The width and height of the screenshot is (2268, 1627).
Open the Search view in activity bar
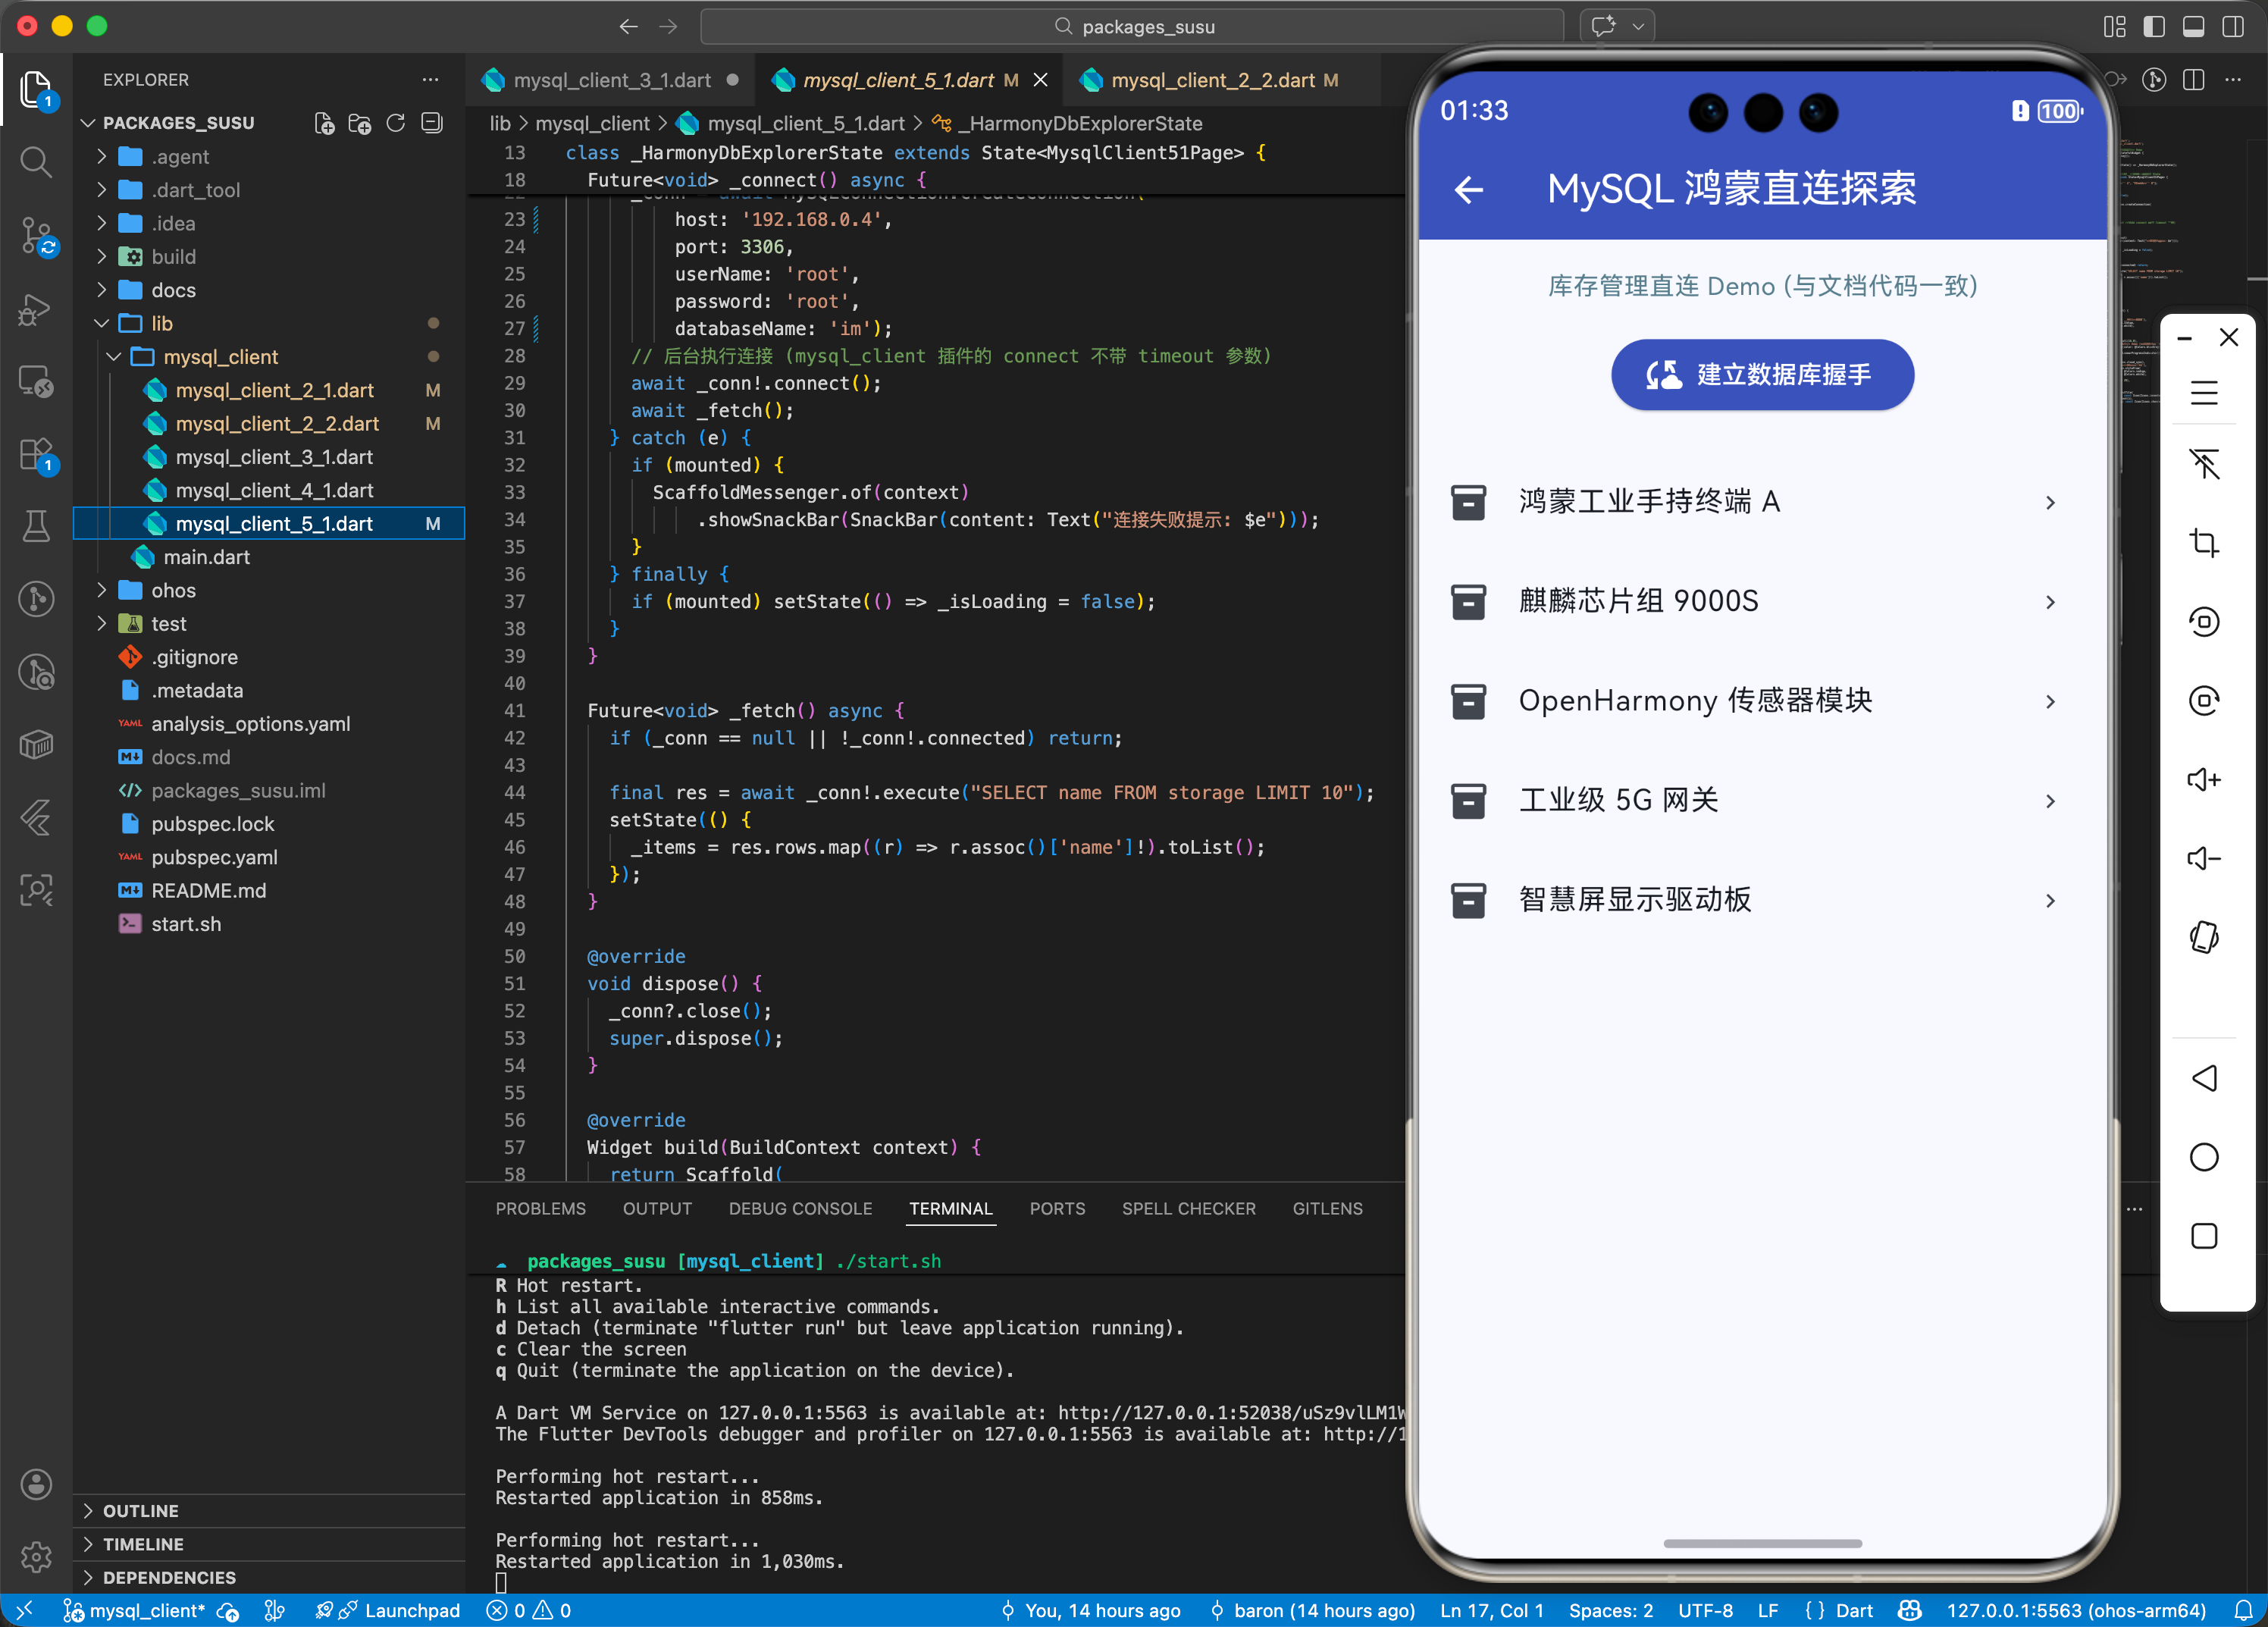(36, 162)
